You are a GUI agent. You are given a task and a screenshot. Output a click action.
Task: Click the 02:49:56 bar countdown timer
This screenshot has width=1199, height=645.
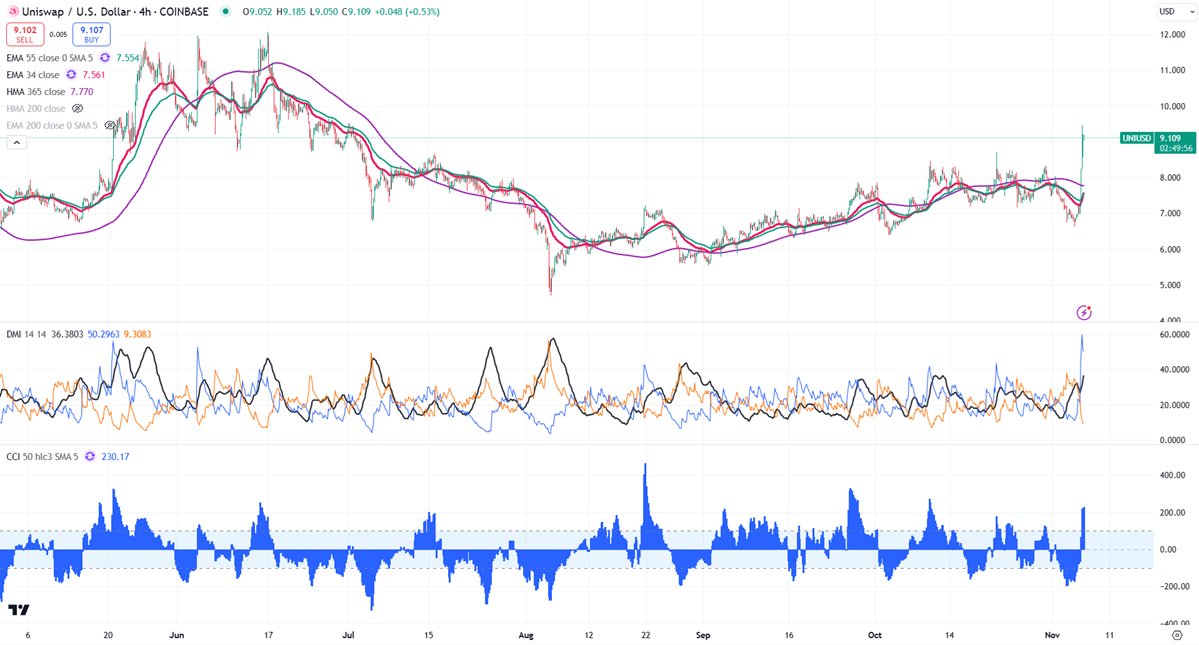1176,148
